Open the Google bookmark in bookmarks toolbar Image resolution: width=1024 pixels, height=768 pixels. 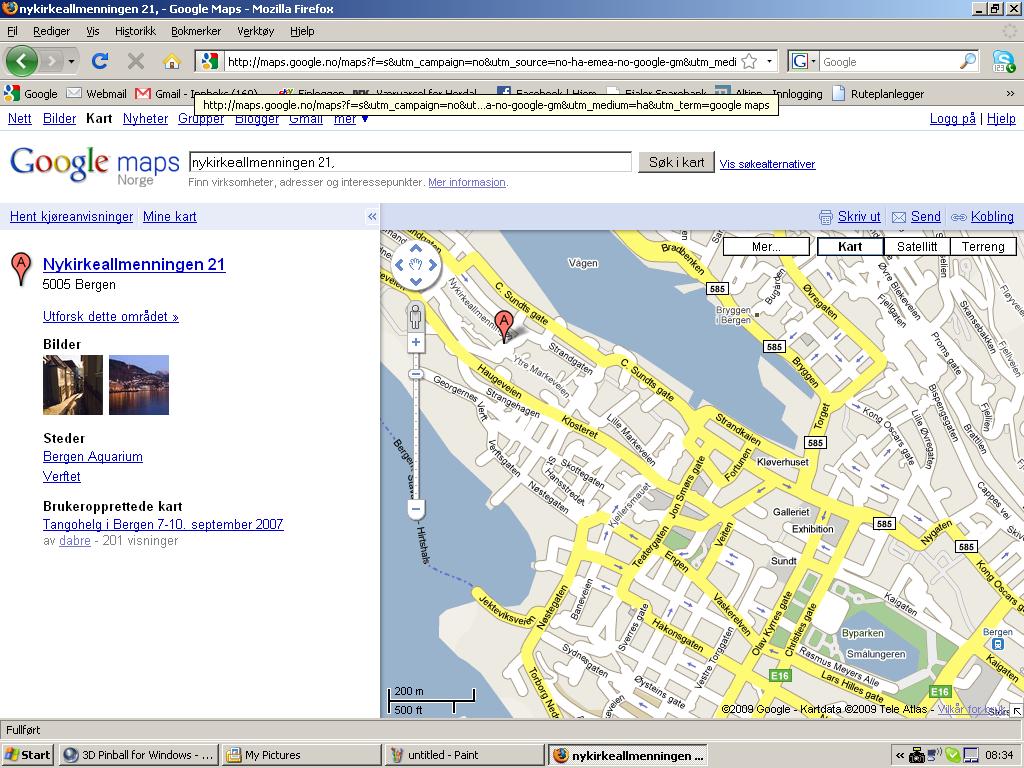pyautogui.click(x=31, y=93)
